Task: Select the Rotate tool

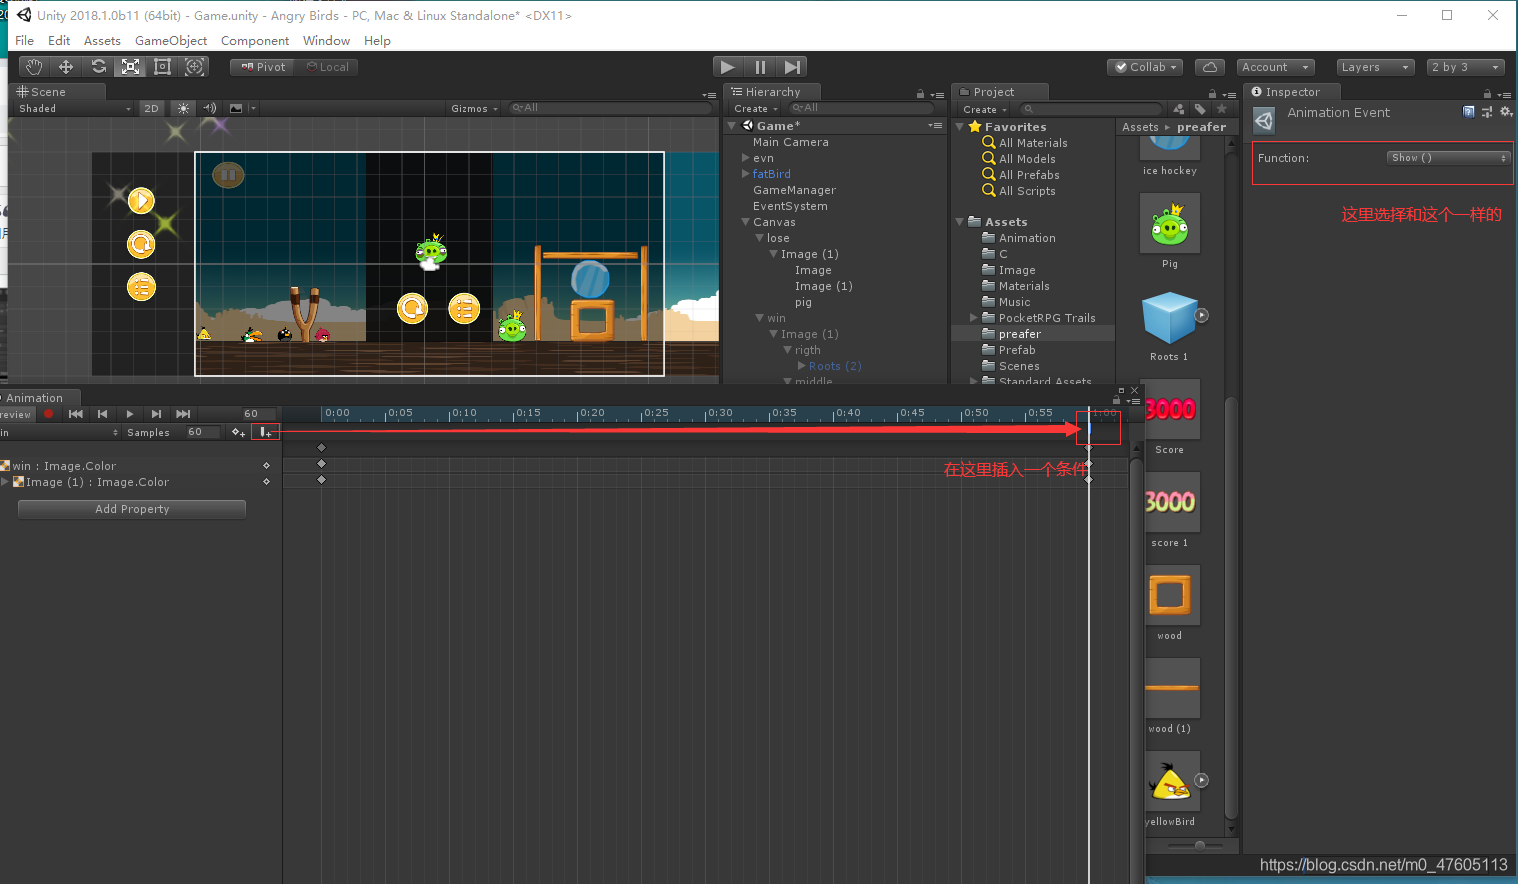Action: pyautogui.click(x=98, y=67)
